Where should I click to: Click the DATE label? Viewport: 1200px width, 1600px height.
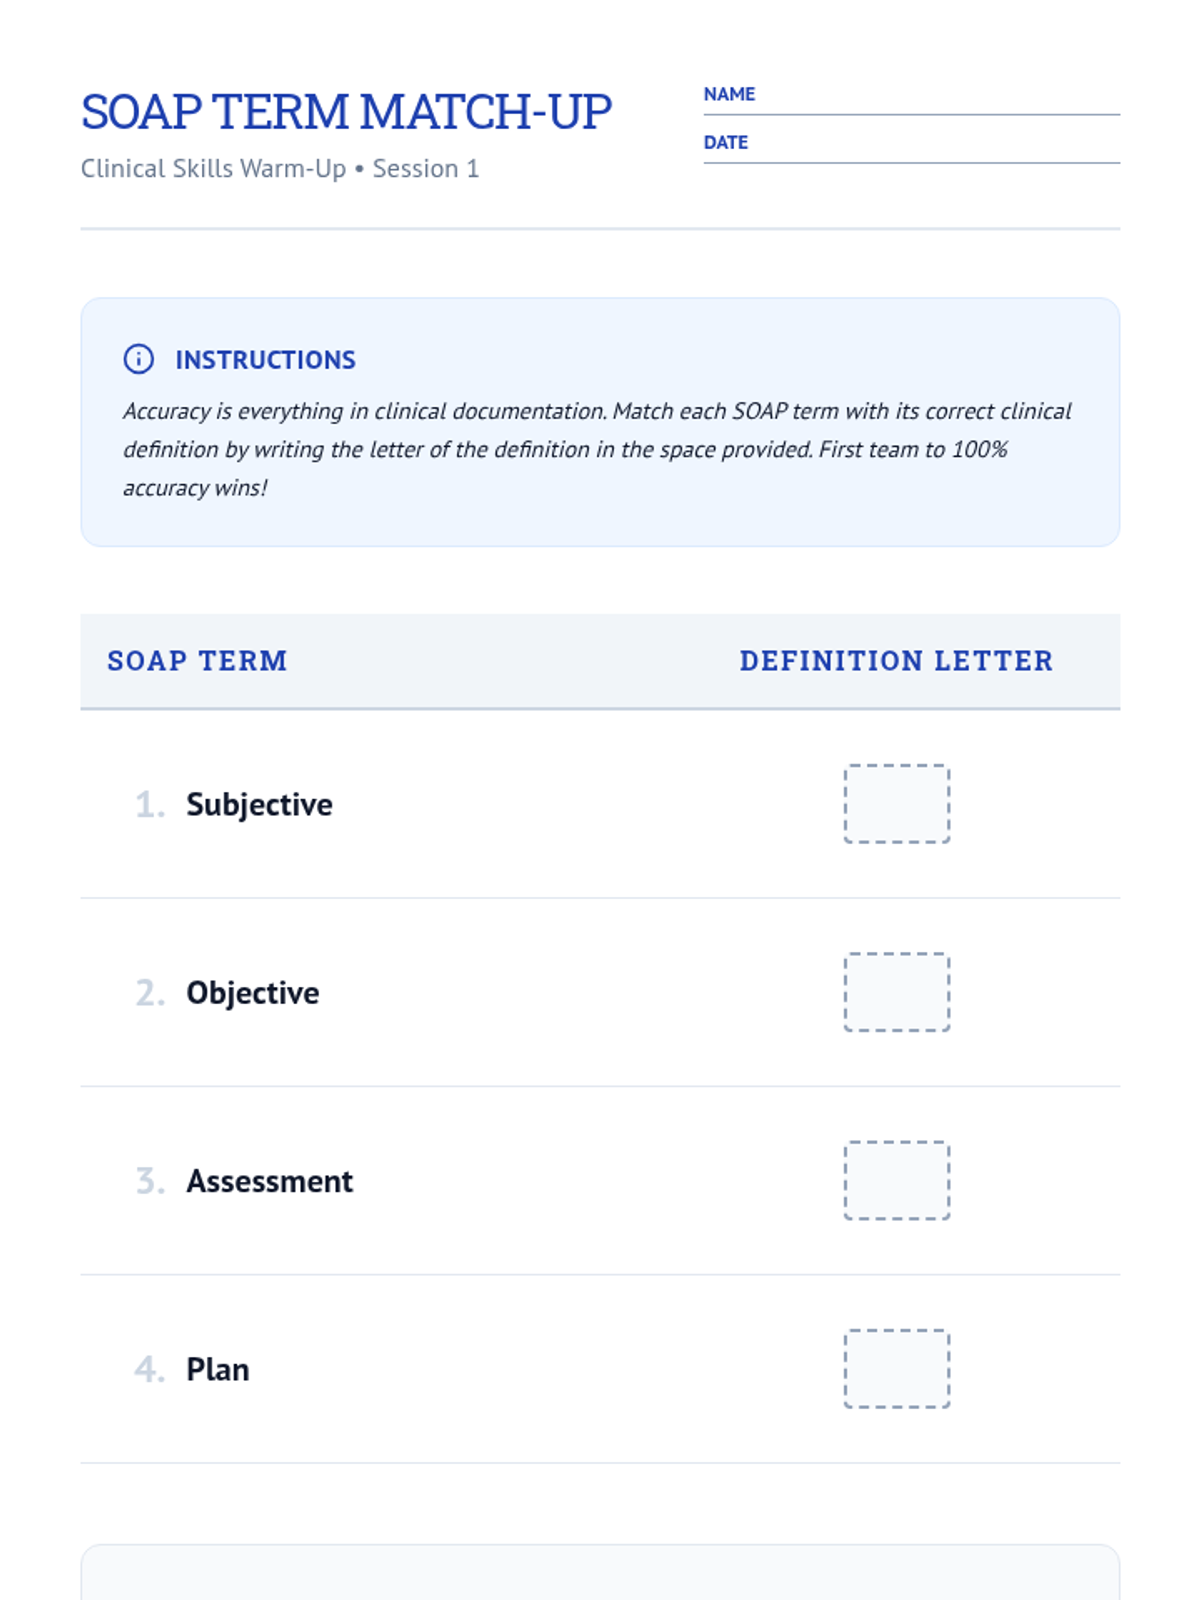coord(726,142)
